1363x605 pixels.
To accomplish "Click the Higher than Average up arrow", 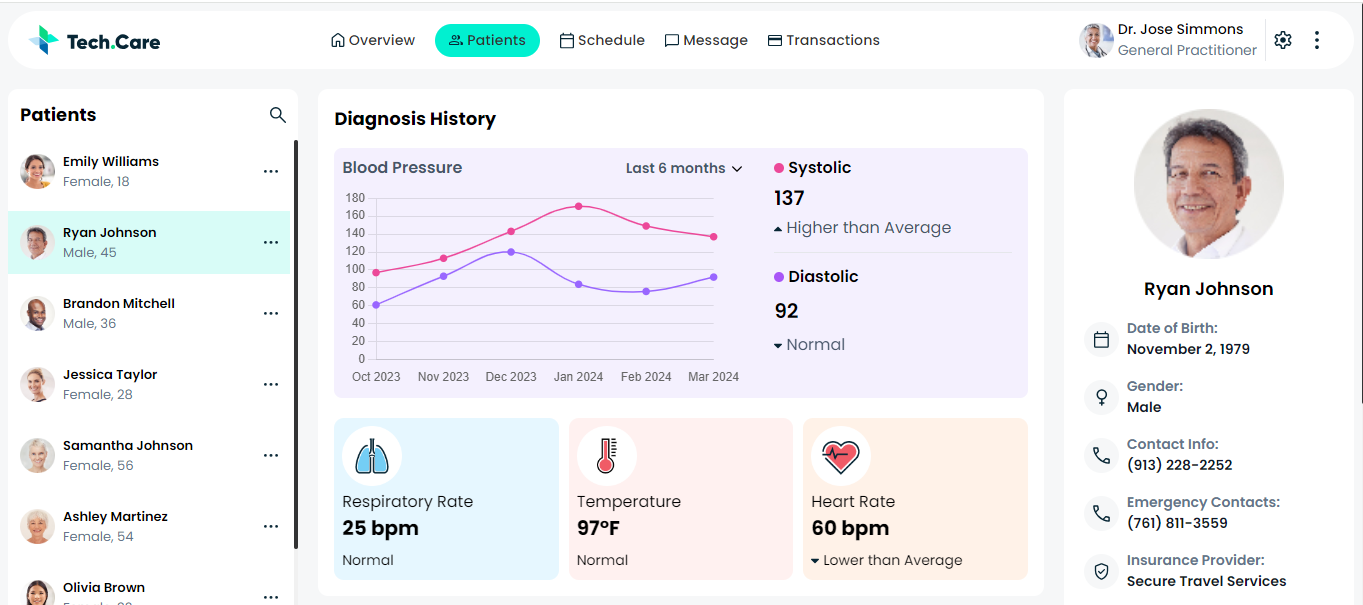I will click(778, 229).
